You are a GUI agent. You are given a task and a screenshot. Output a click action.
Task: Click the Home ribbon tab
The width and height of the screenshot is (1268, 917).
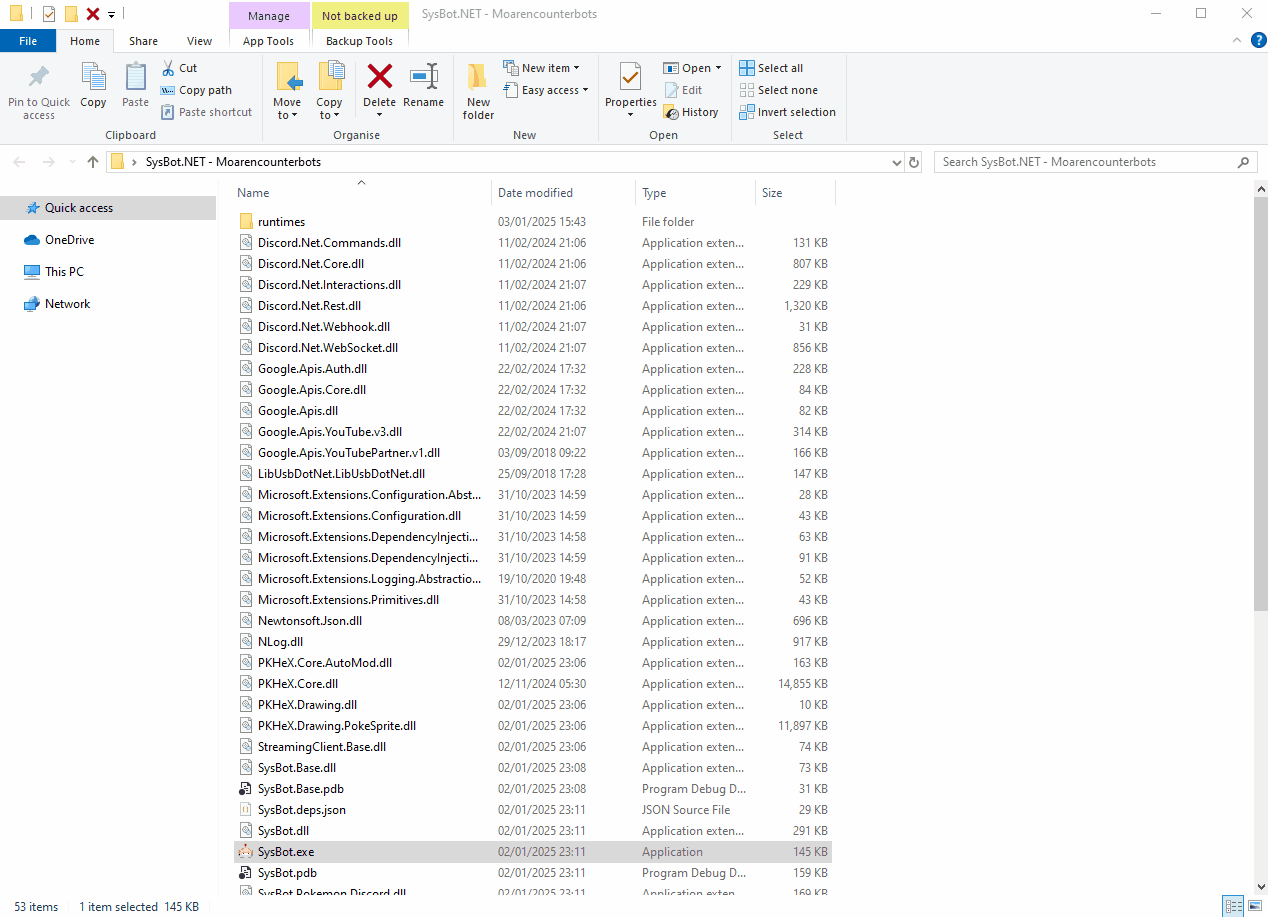point(85,41)
